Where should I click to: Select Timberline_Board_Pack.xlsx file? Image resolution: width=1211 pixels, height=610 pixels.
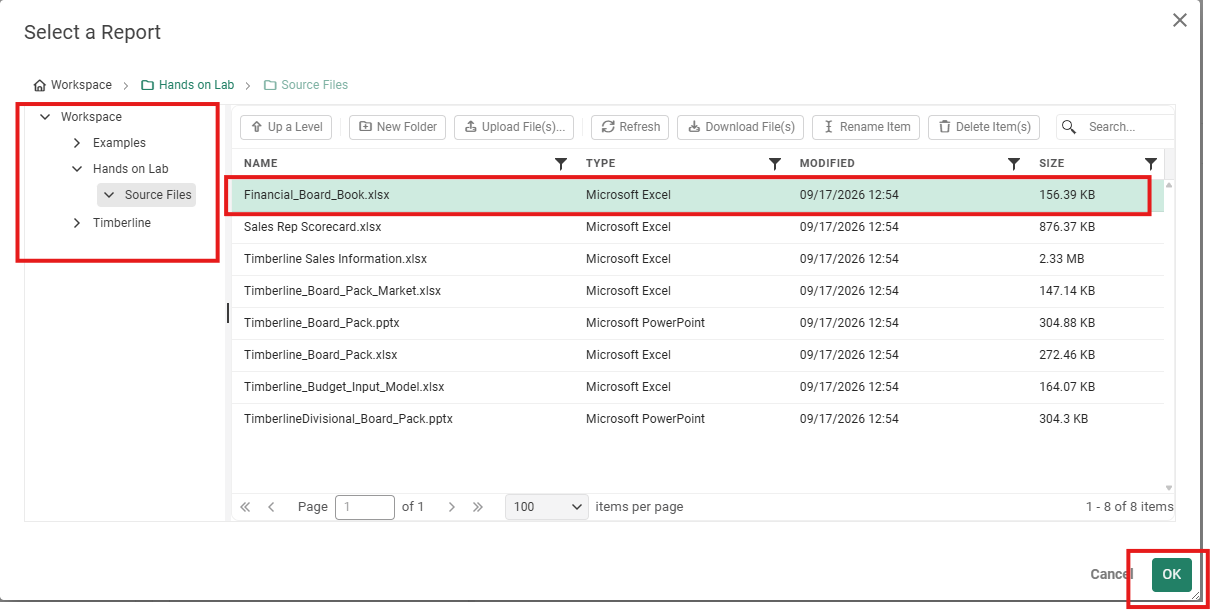697,355
